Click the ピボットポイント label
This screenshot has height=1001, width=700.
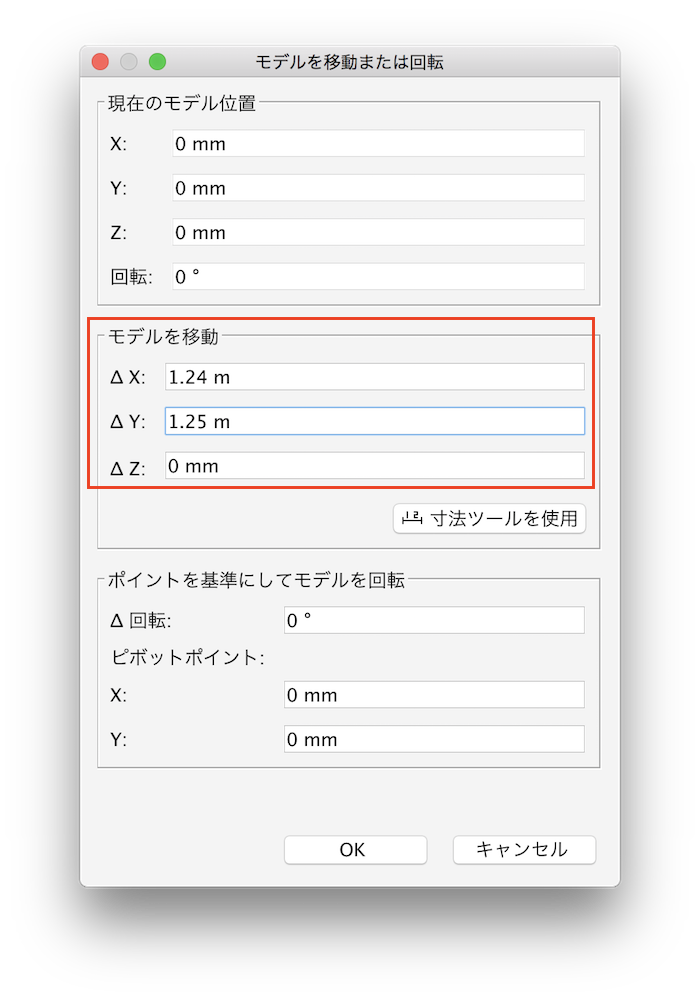(188, 658)
